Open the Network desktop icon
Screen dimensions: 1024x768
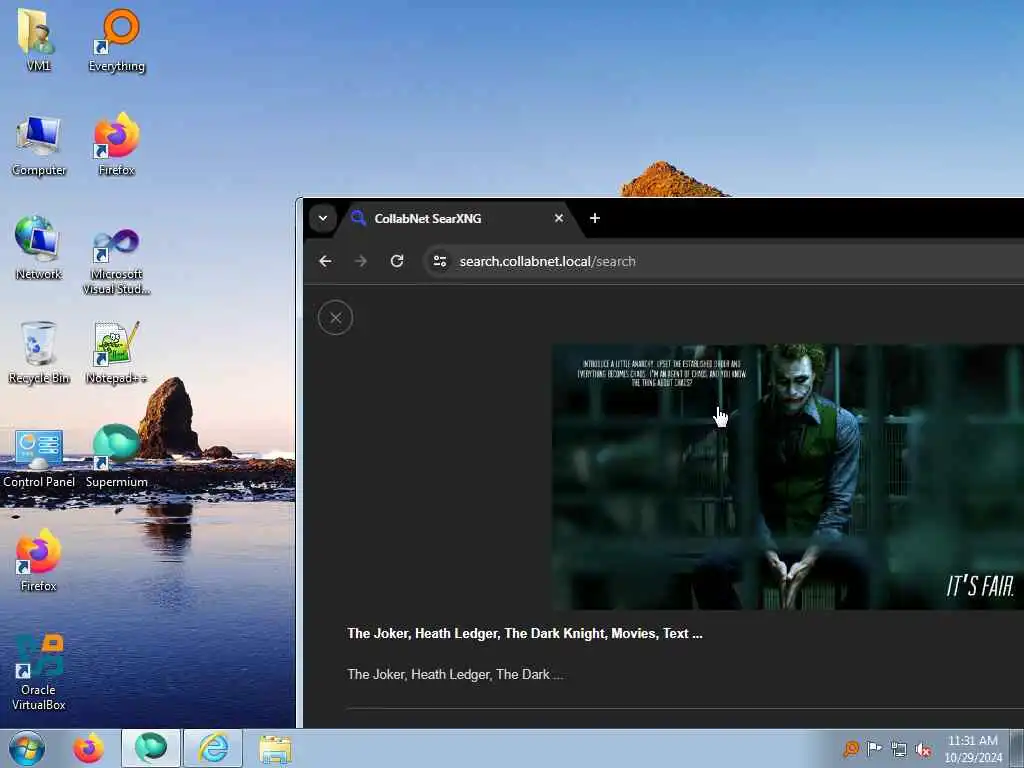(39, 248)
